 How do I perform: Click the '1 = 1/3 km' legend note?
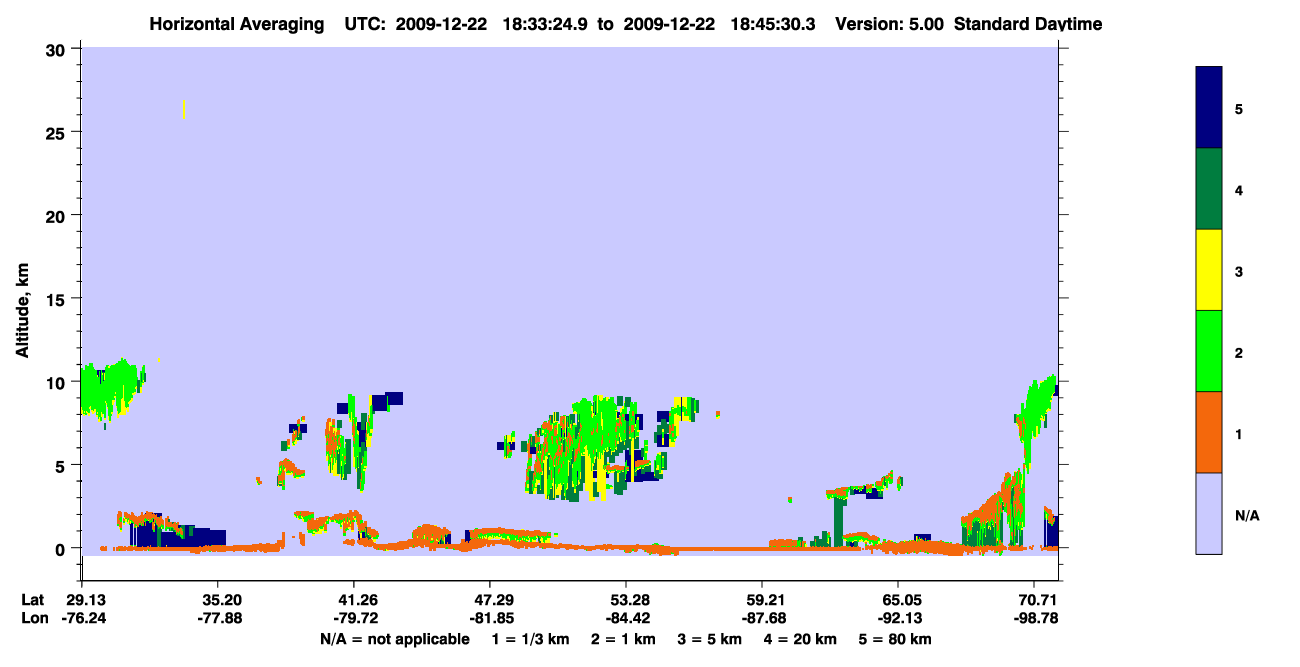(x=531, y=639)
